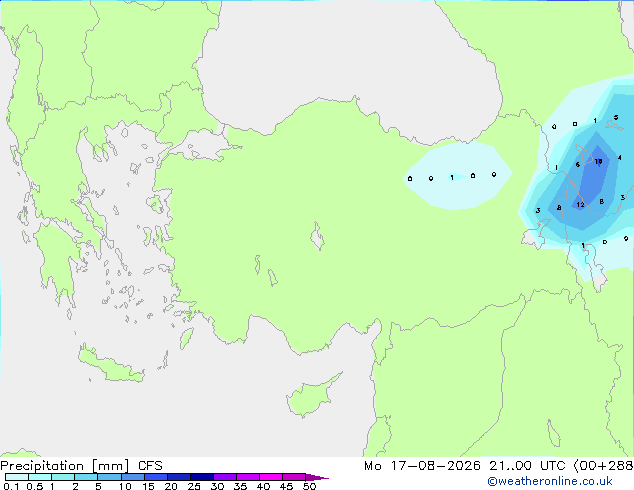Click the 1–2 mm legend swatch

(63, 477)
